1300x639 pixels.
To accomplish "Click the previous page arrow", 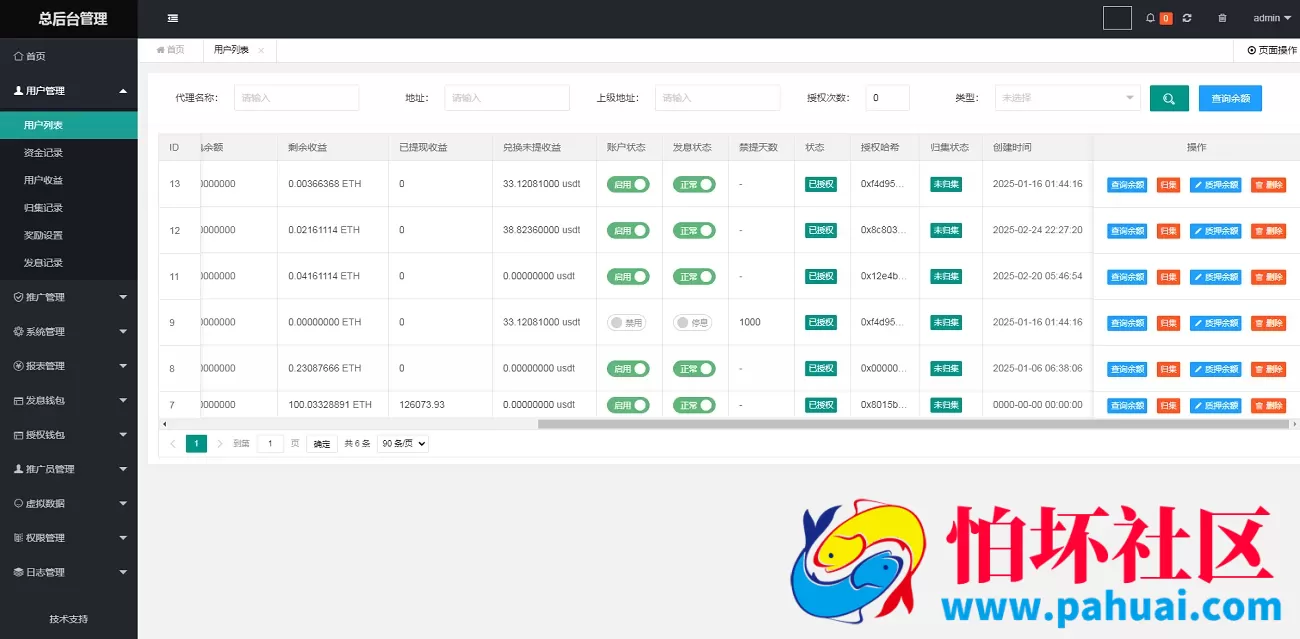I will [x=173, y=444].
